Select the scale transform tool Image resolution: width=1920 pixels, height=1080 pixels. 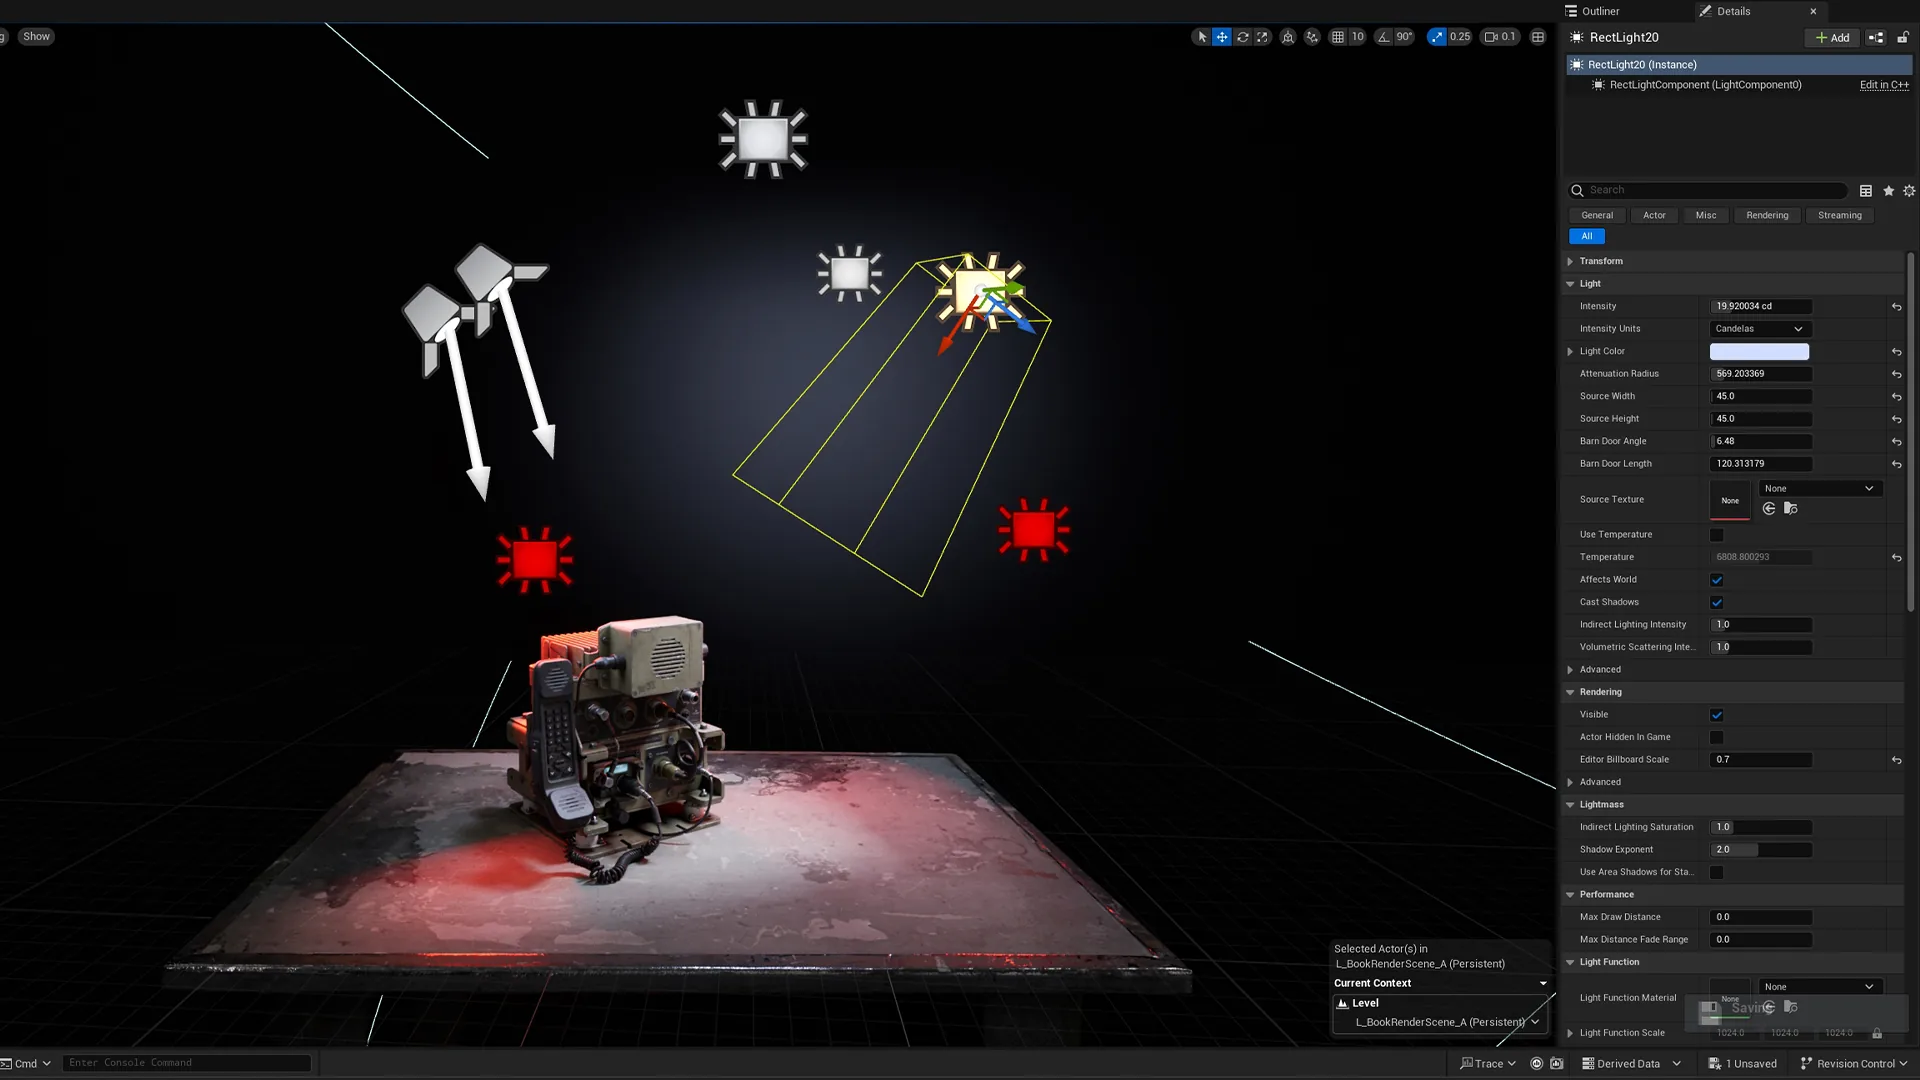1263,37
